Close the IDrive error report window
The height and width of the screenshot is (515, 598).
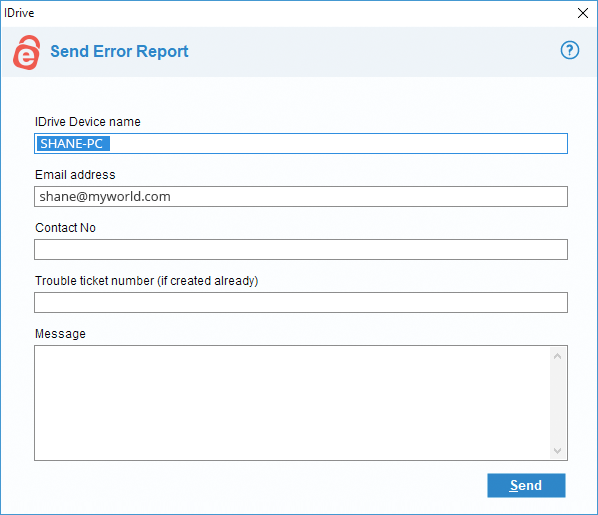point(582,13)
